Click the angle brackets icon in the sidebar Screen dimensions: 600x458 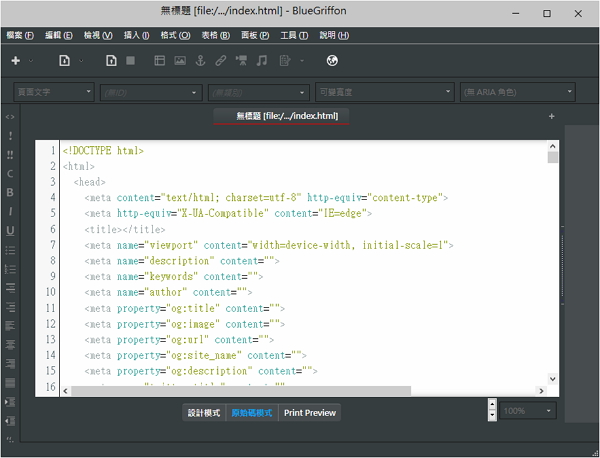[x=10, y=117]
